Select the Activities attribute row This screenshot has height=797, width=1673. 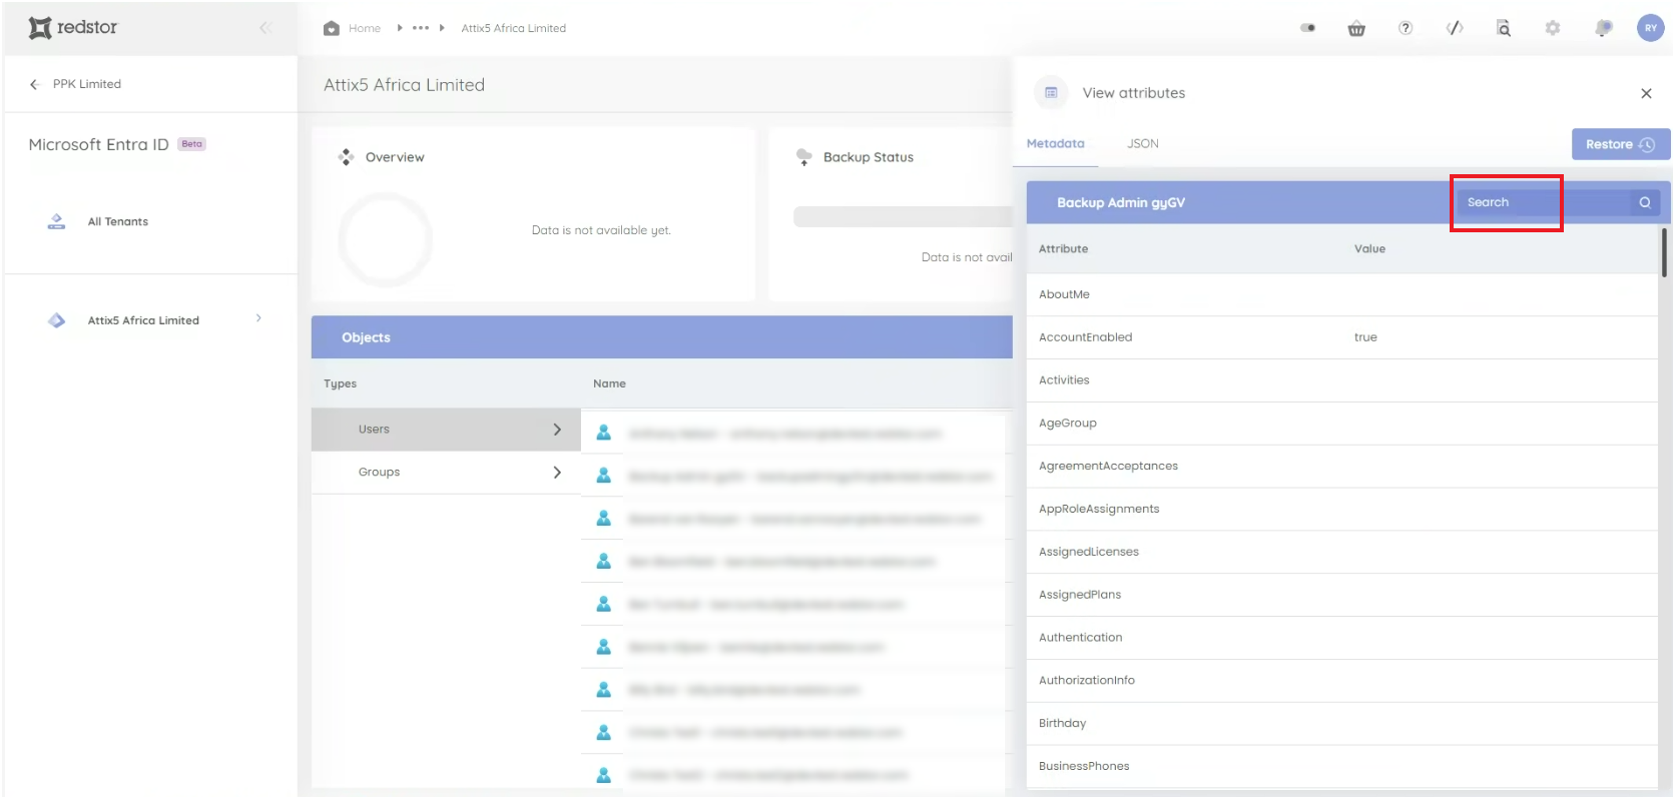(1342, 380)
